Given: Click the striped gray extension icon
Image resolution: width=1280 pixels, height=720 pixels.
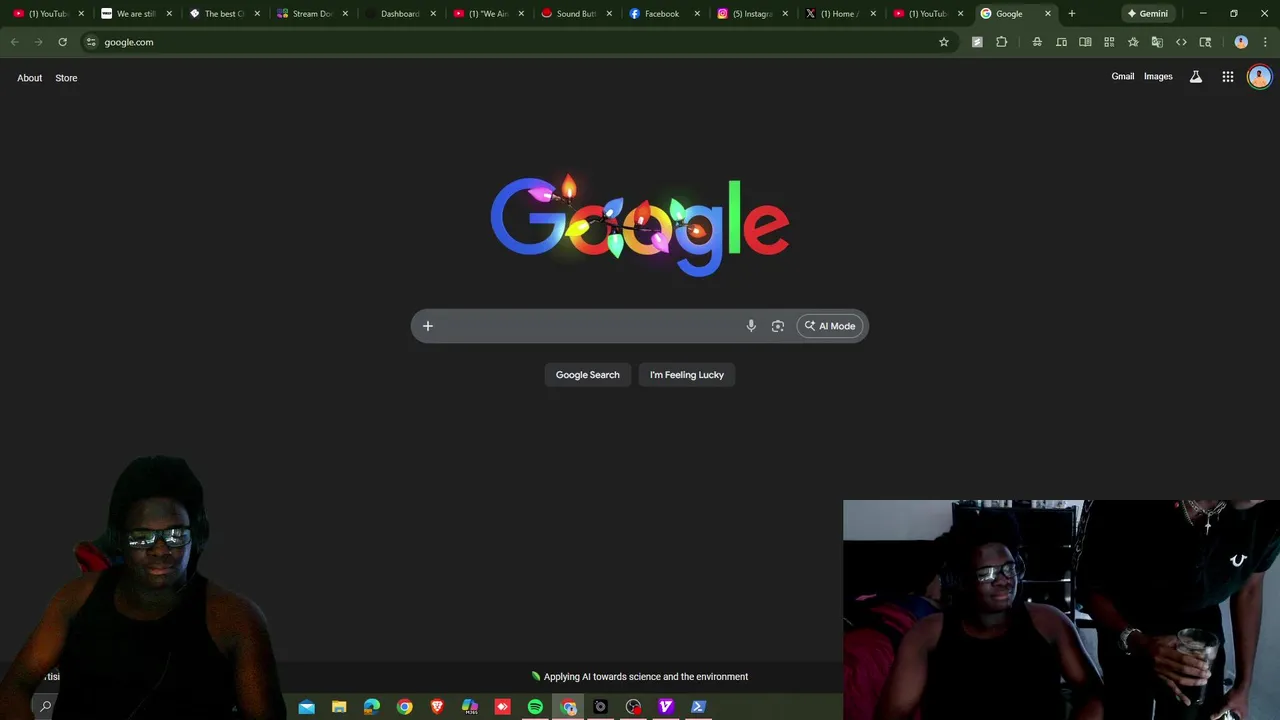Looking at the screenshot, I should (x=977, y=42).
